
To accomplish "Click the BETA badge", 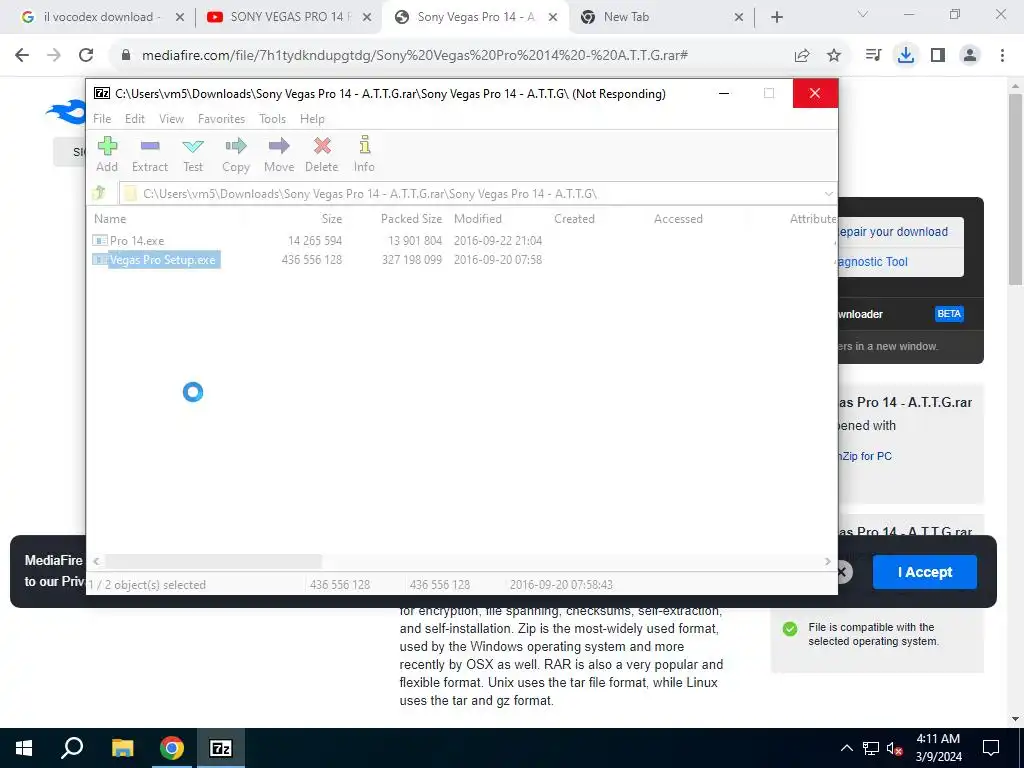I will tap(949, 314).
